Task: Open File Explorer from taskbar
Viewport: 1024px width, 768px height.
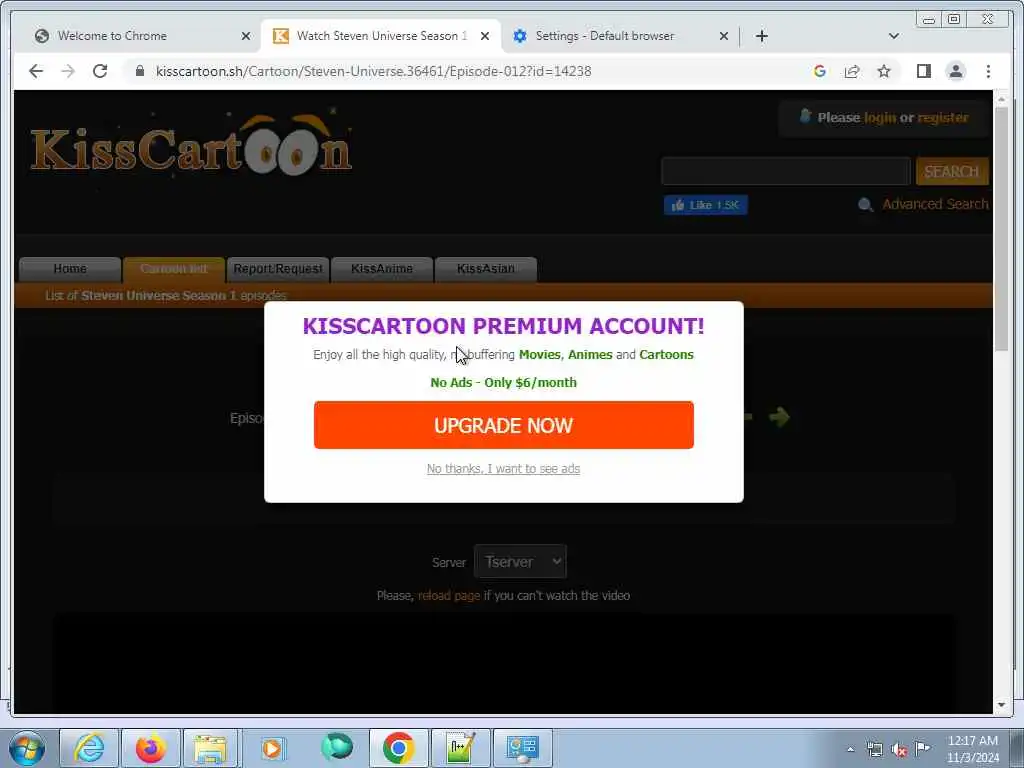Action: (x=210, y=748)
